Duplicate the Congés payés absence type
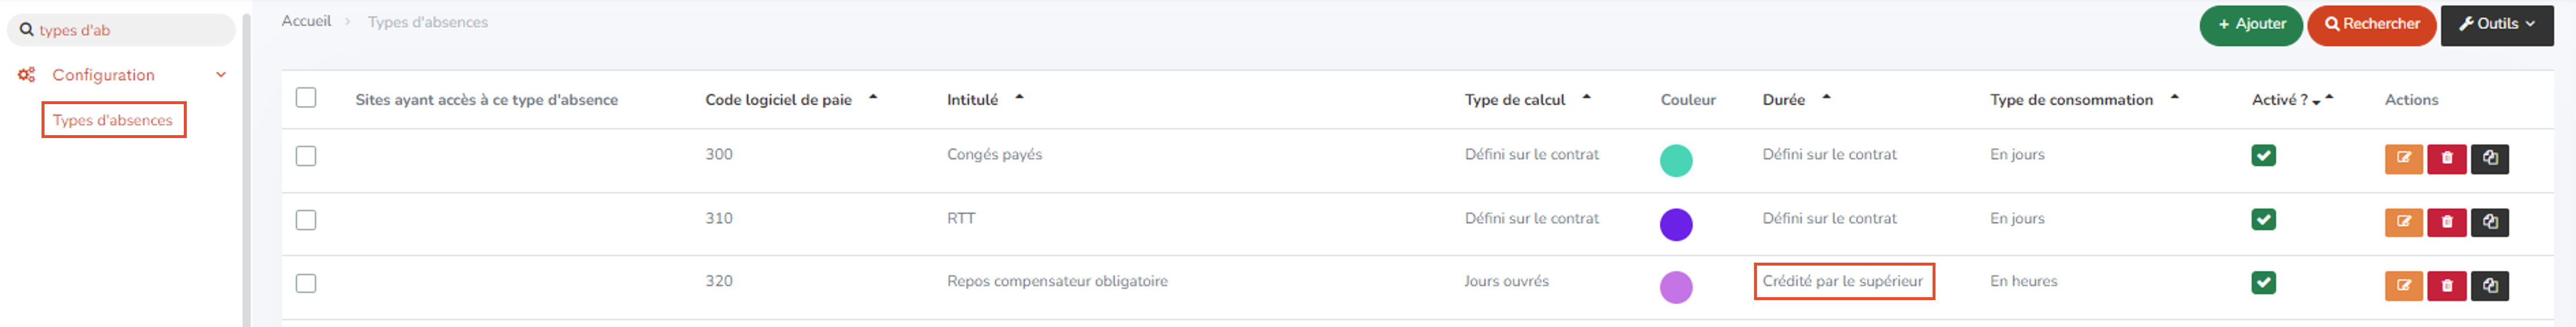The image size is (2576, 327). 2489,159
